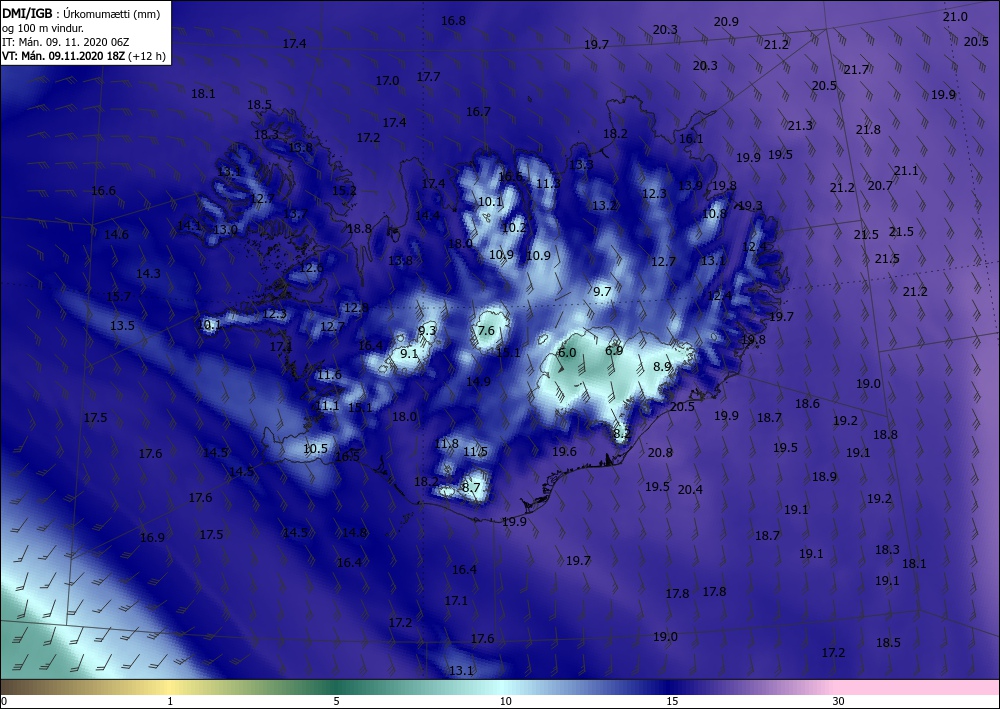Click the map value 10.2
The image size is (1000, 709).
[x=514, y=228]
